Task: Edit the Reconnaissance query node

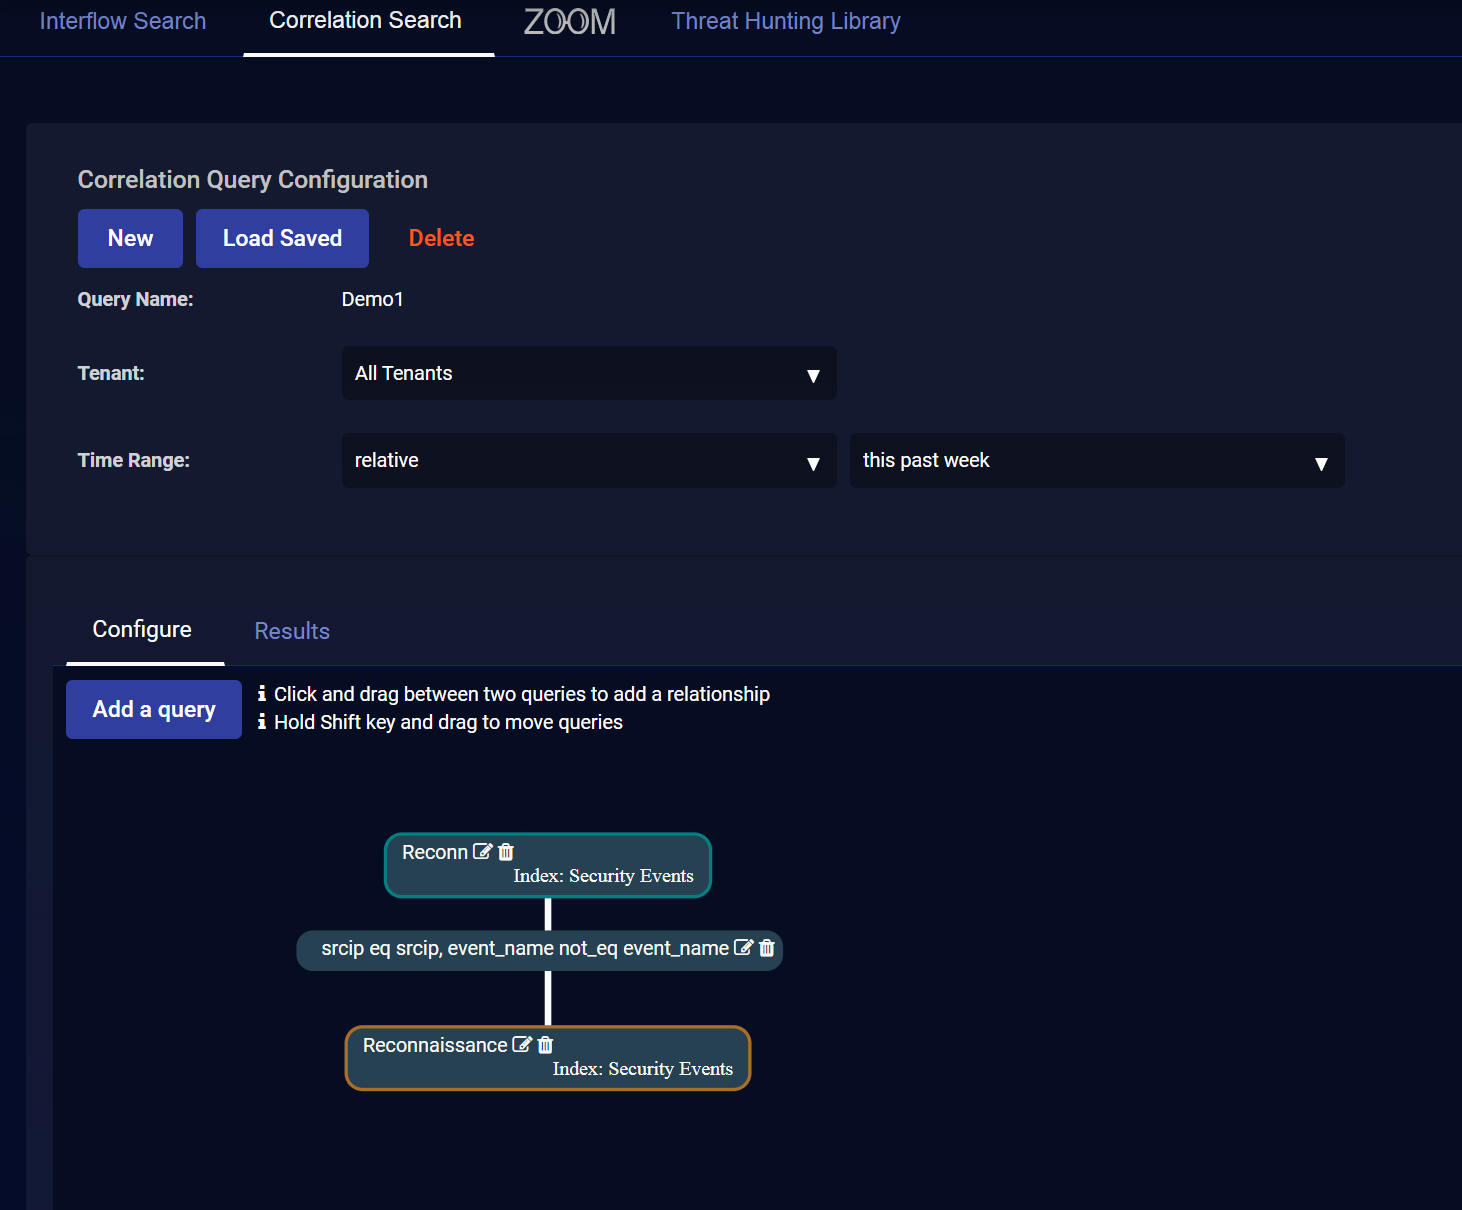Action: point(521,1045)
